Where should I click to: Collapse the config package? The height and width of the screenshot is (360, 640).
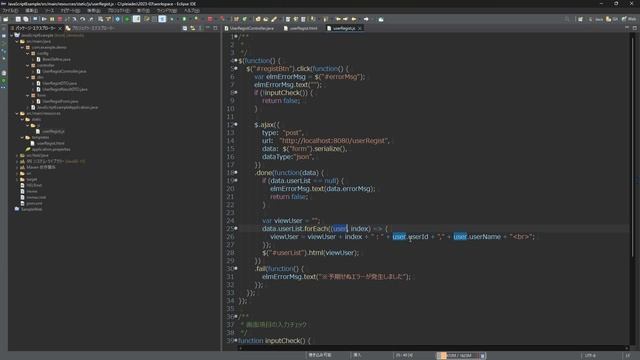(x=28, y=53)
